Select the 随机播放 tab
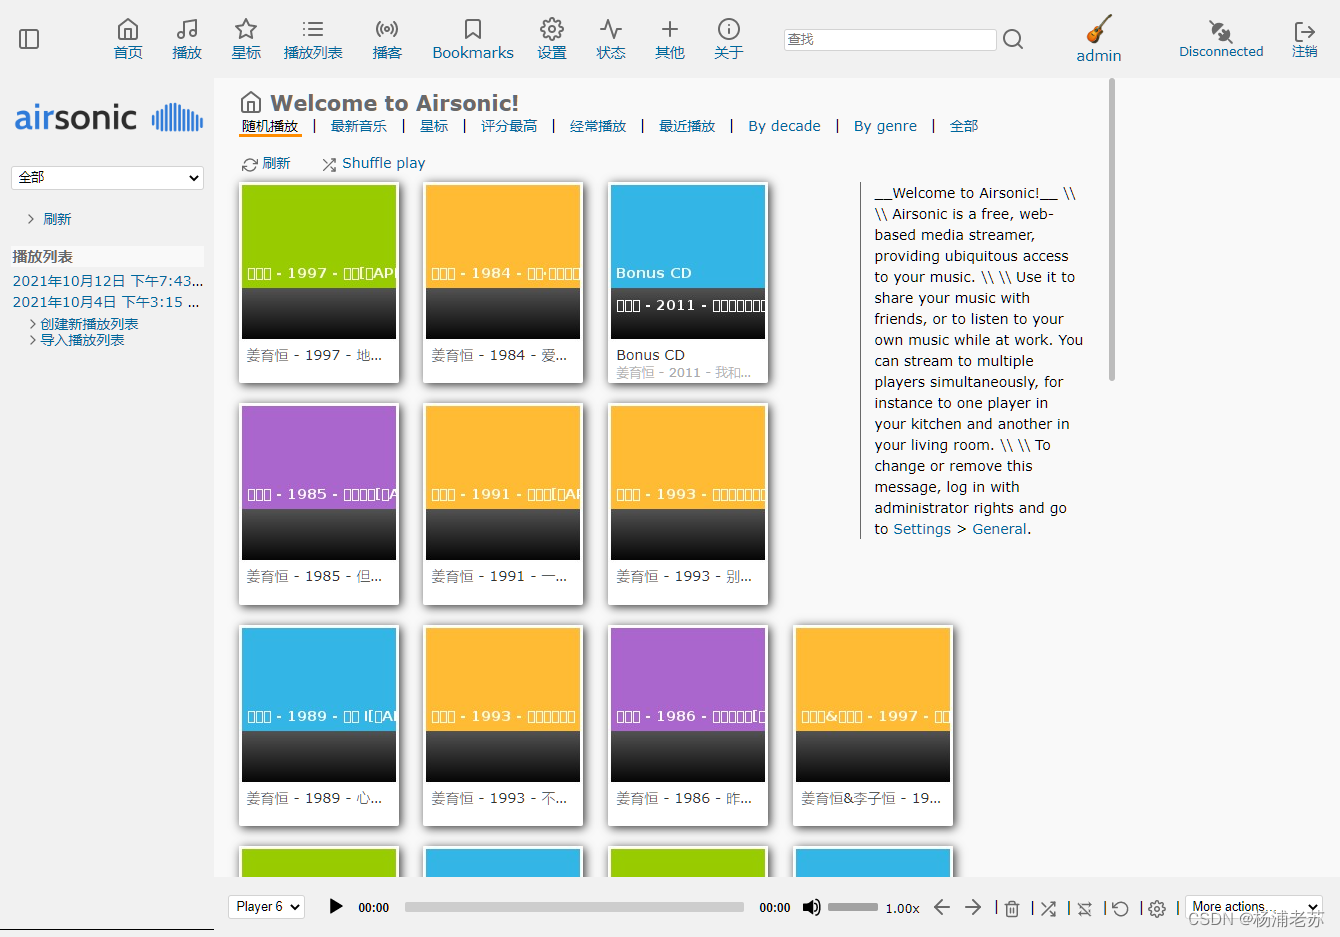The image size is (1340, 937). (x=270, y=126)
